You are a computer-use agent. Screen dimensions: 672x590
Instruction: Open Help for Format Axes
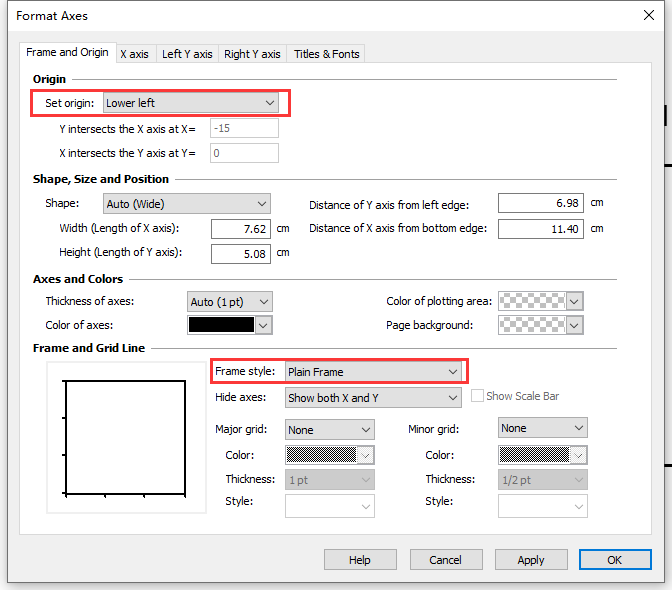[359, 560]
